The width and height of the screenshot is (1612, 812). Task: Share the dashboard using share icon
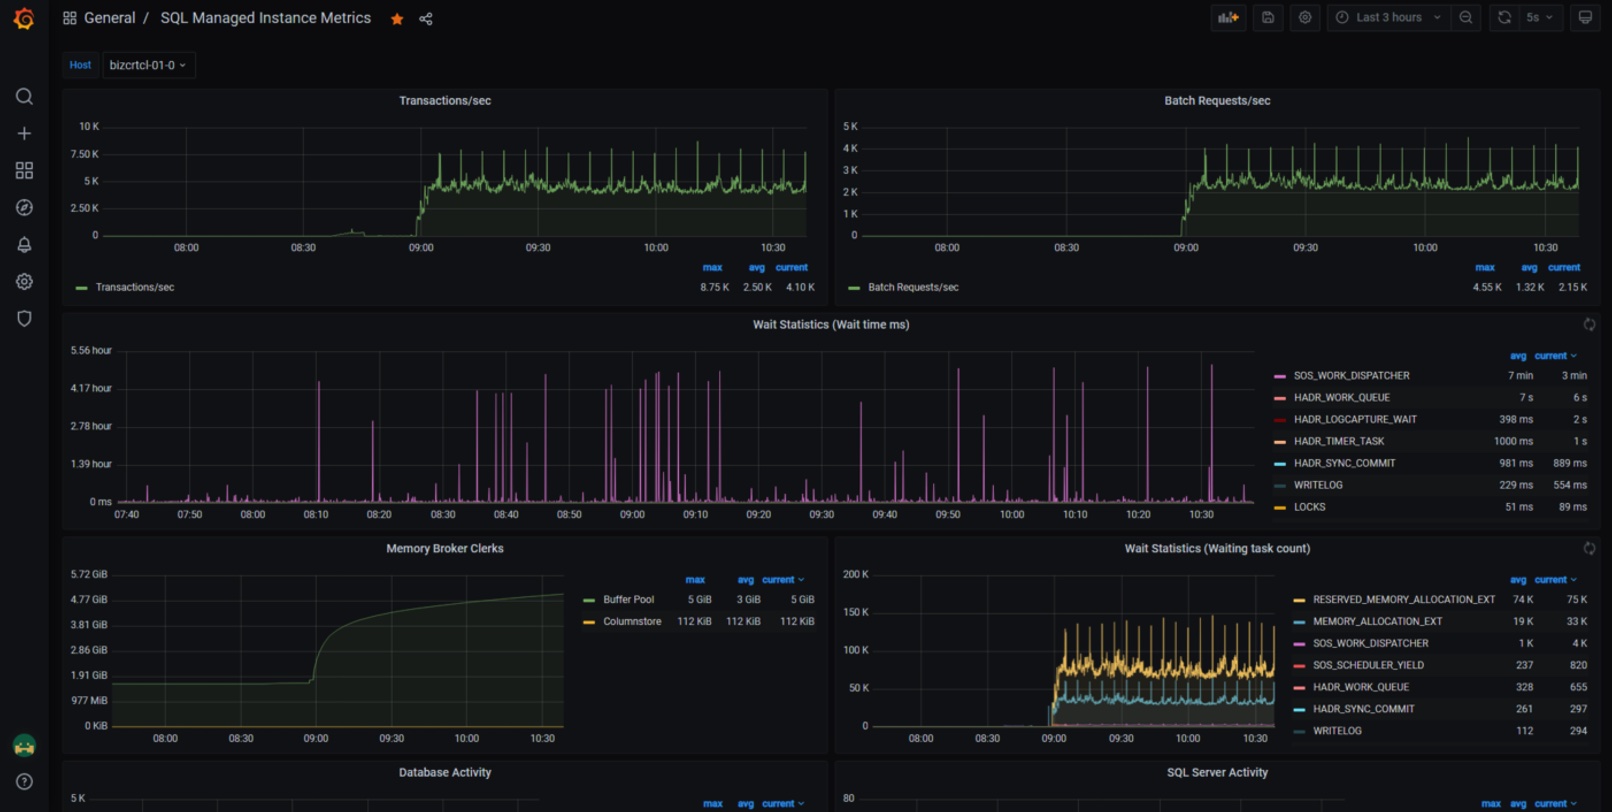coord(426,19)
